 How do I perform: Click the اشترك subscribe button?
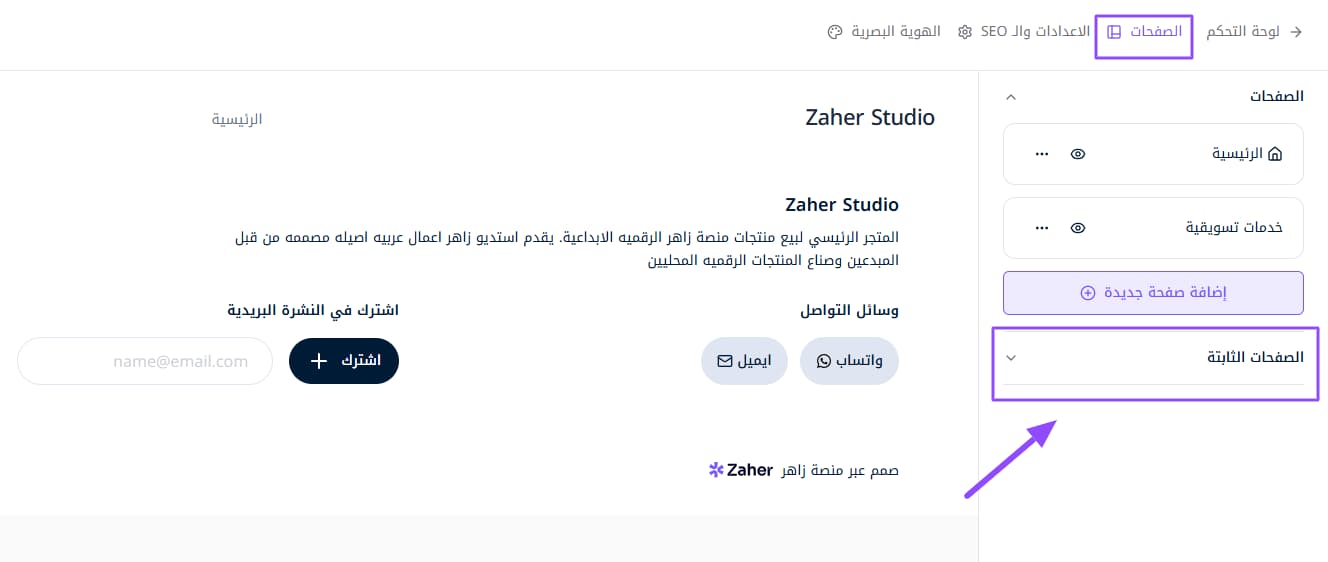click(344, 361)
